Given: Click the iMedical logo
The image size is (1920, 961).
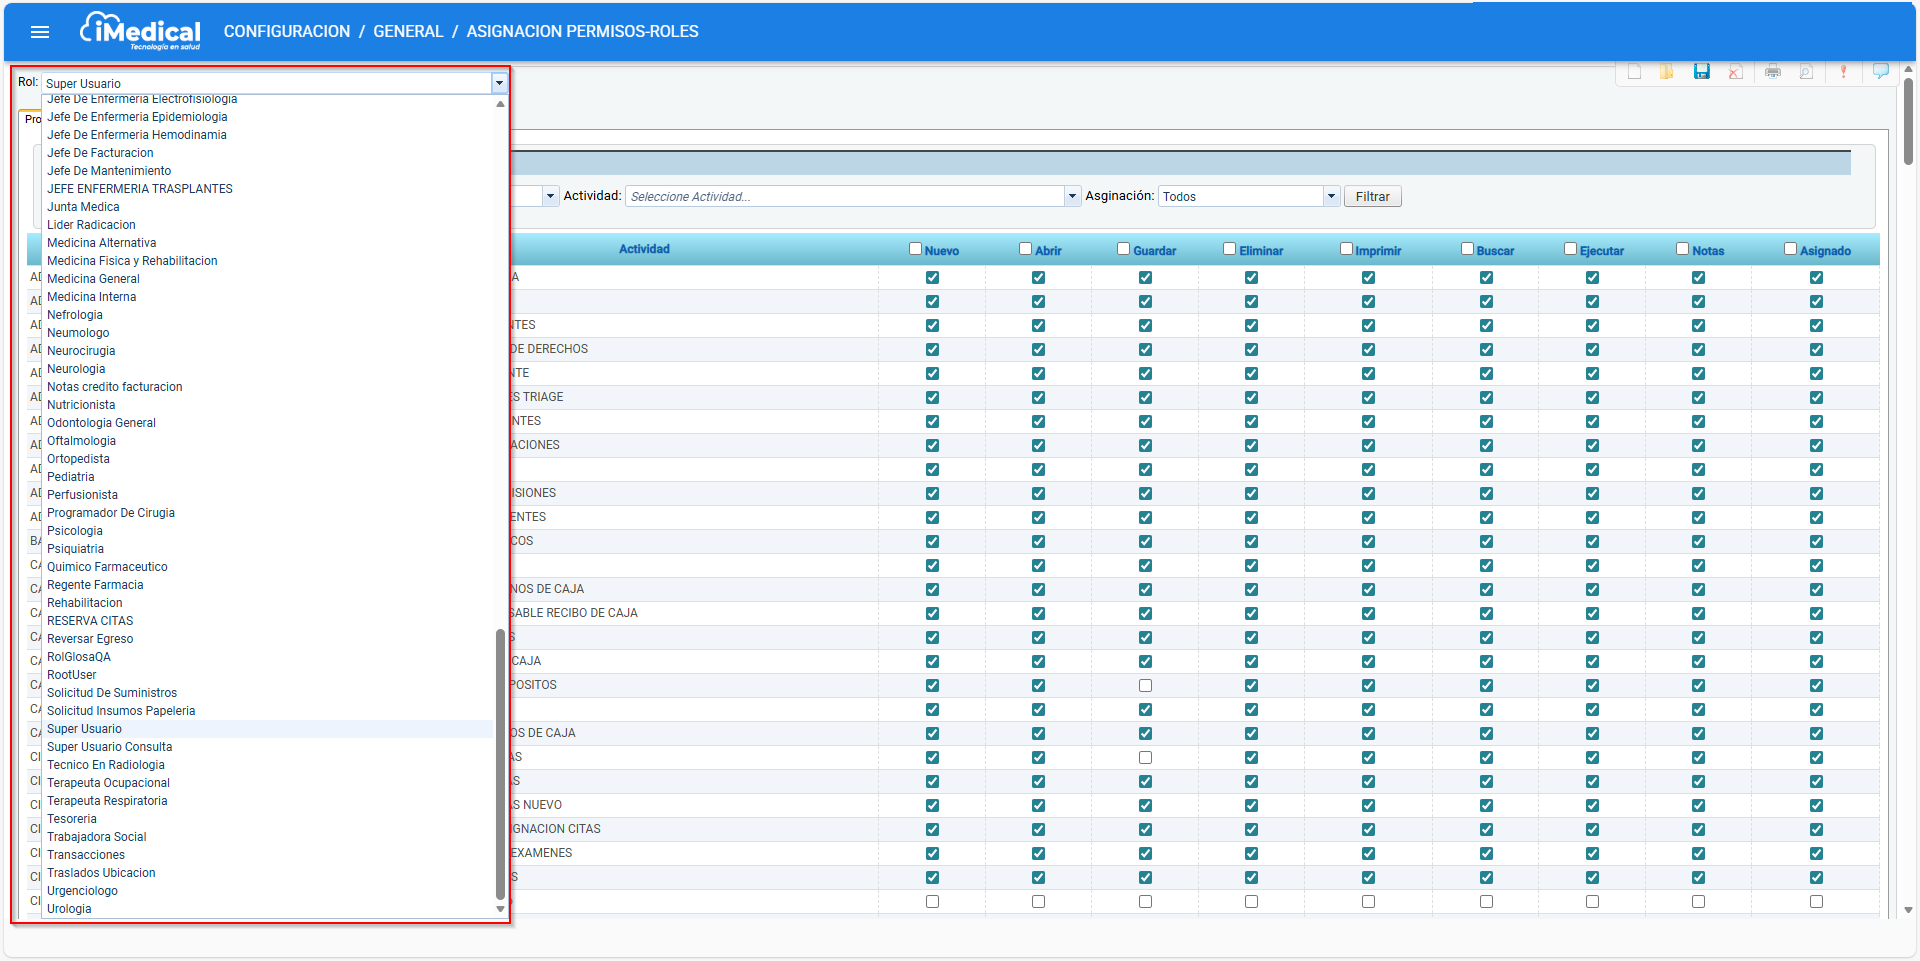Looking at the screenshot, I should click(140, 31).
